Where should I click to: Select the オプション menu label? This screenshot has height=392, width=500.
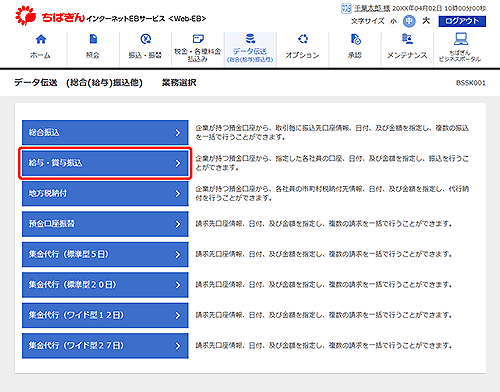point(302,55)
